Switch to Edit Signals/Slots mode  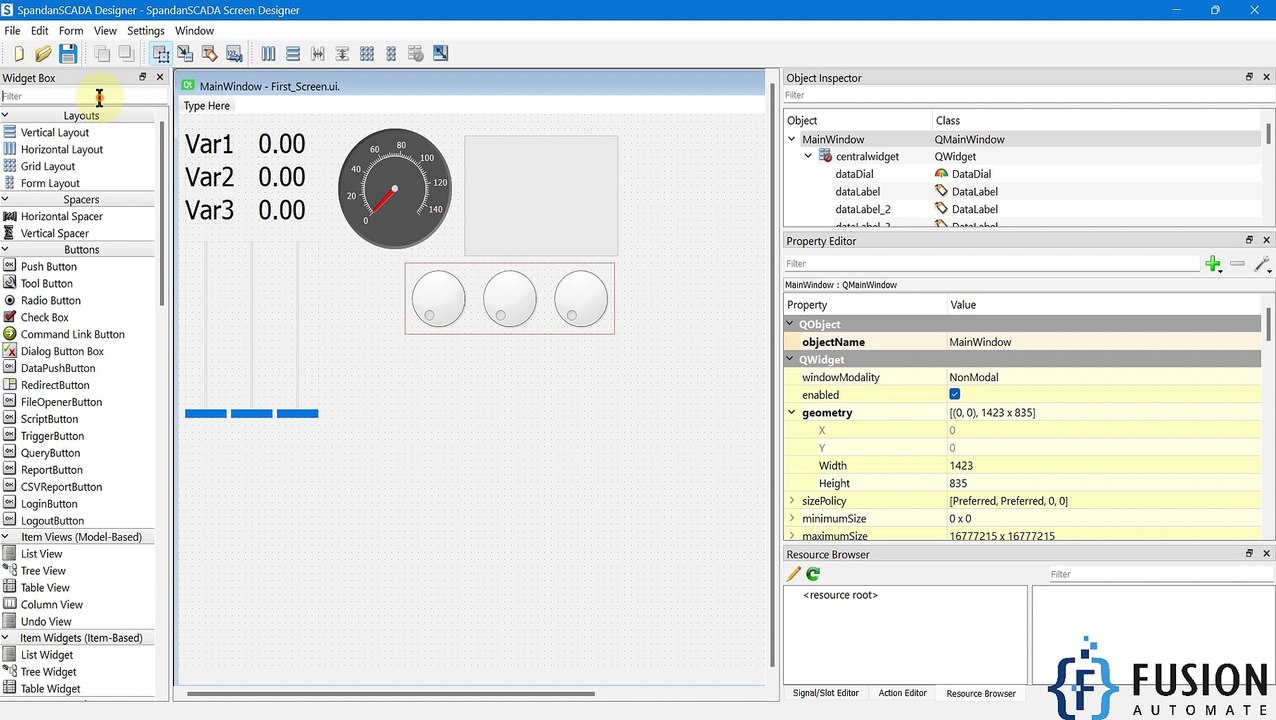[185, 54]
